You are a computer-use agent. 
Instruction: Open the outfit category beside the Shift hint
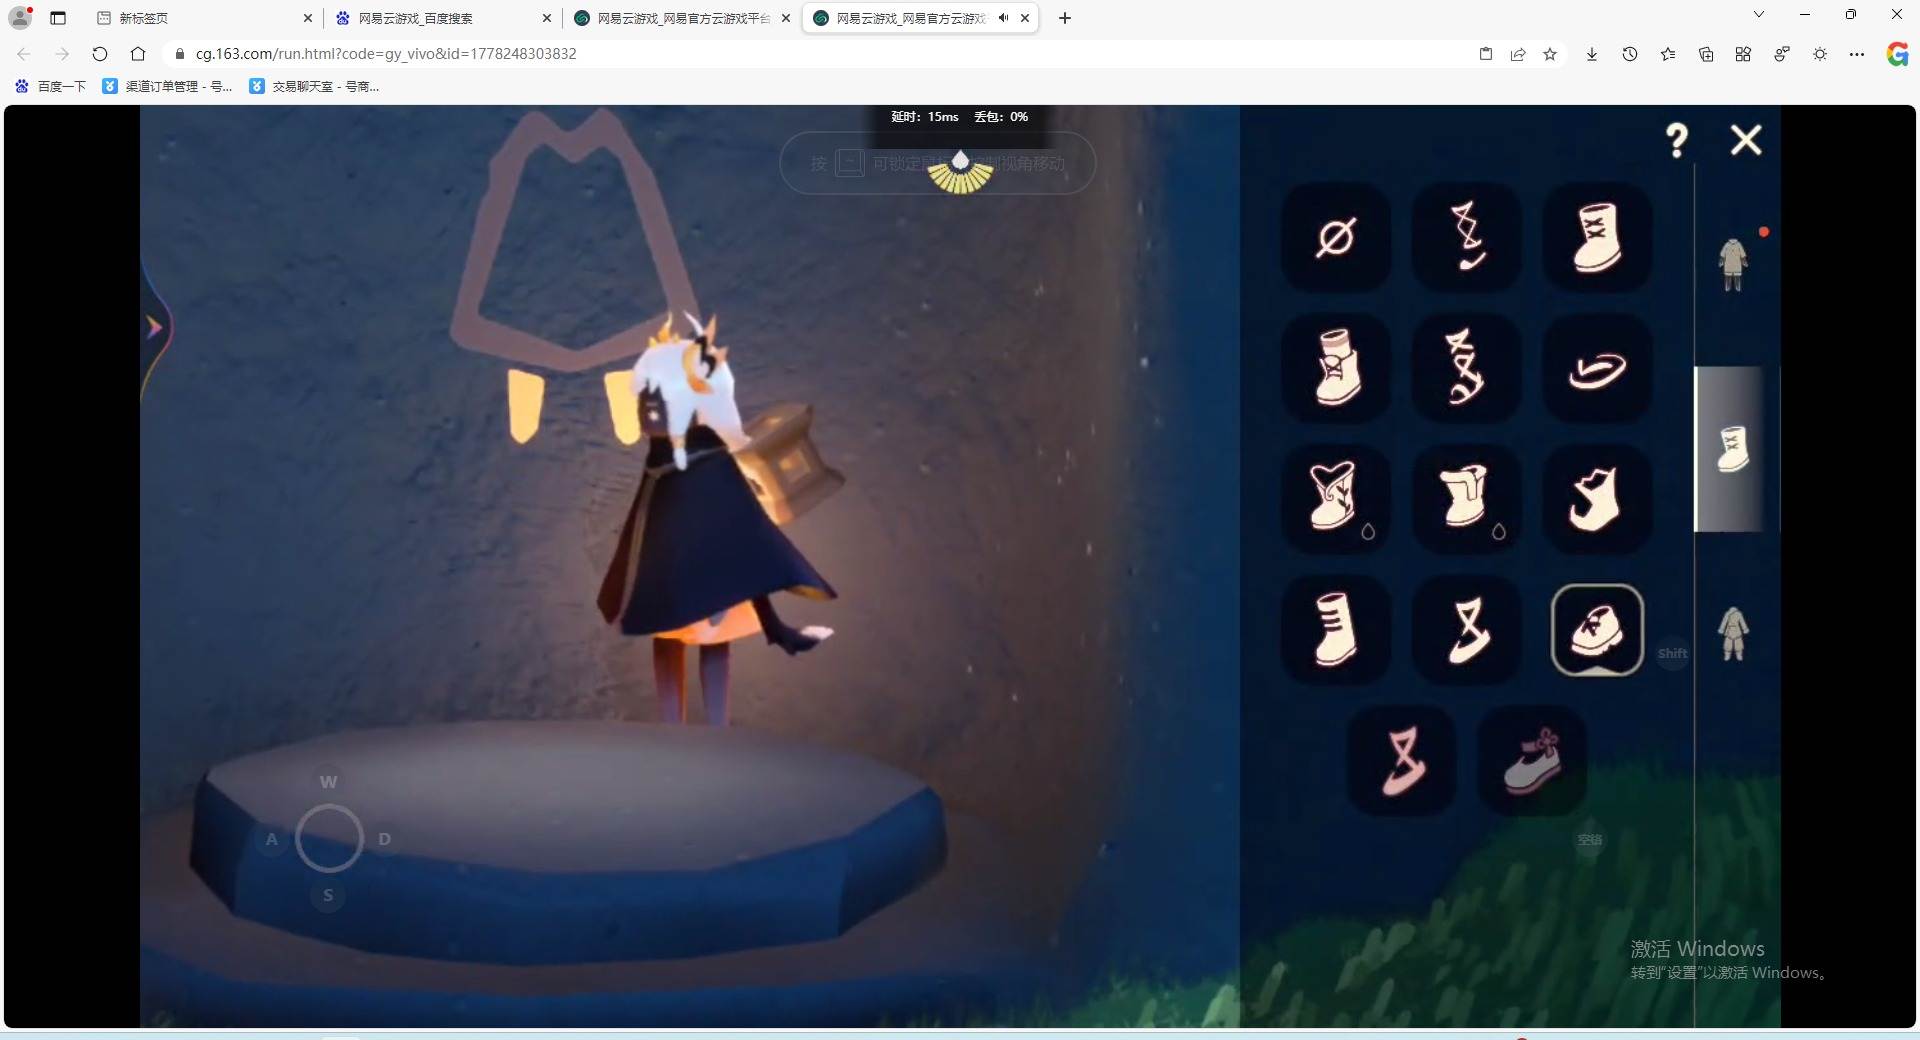point(1733,633)
